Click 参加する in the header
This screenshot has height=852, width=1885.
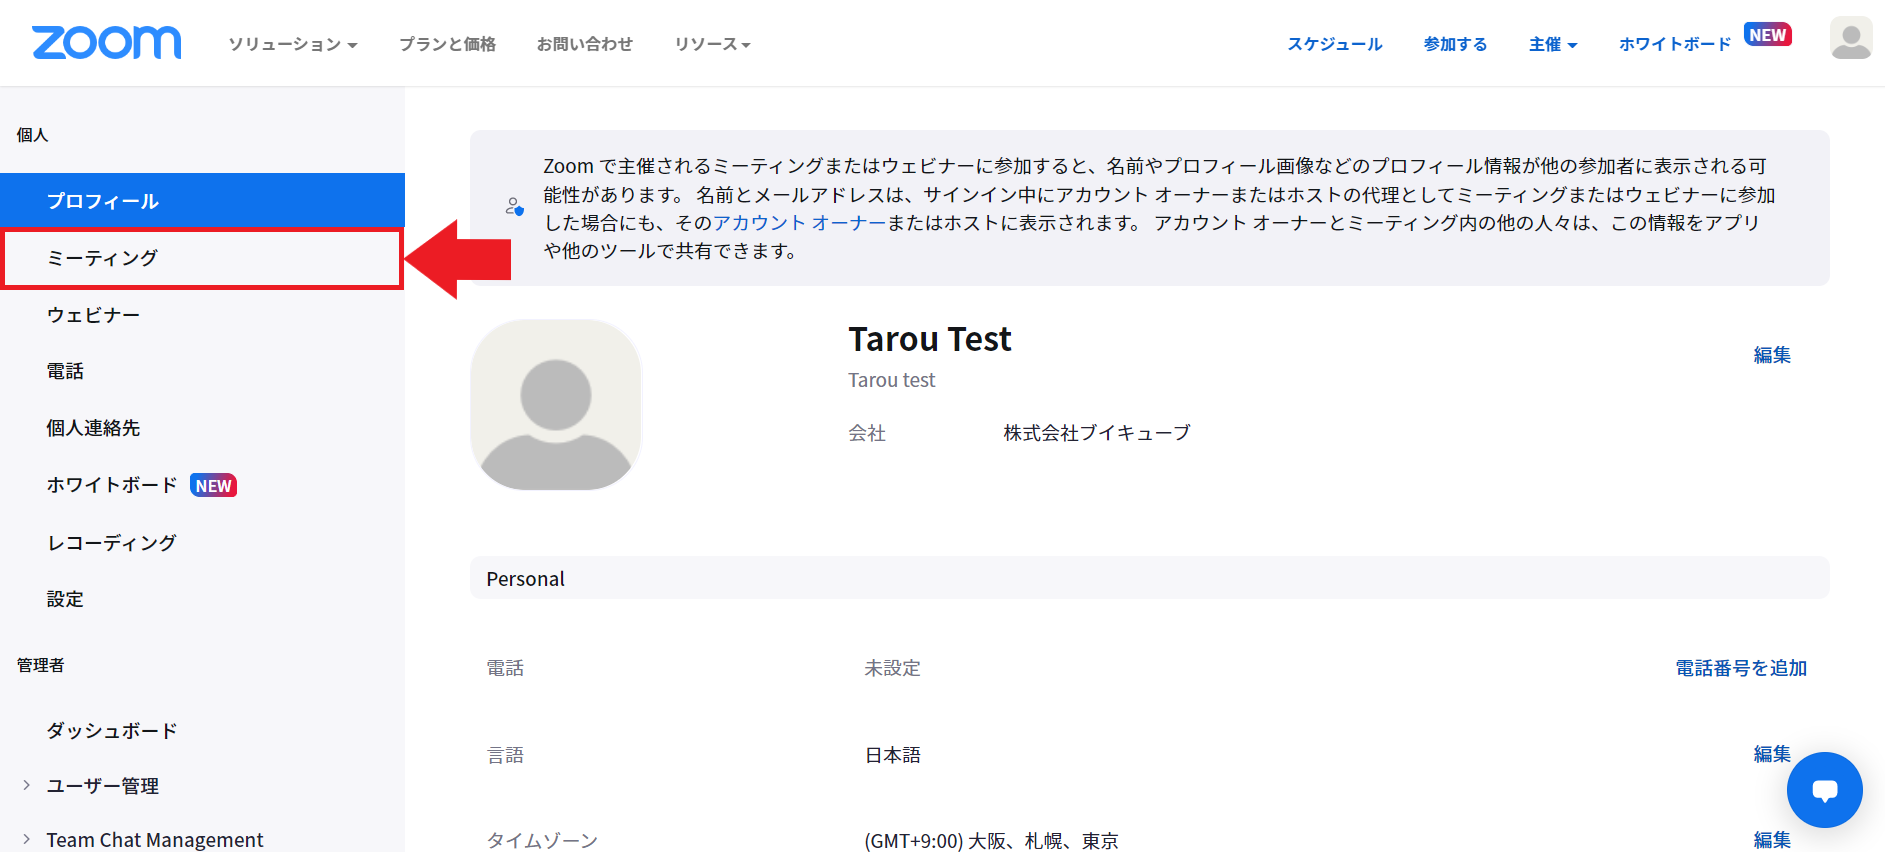[1455, 44]
